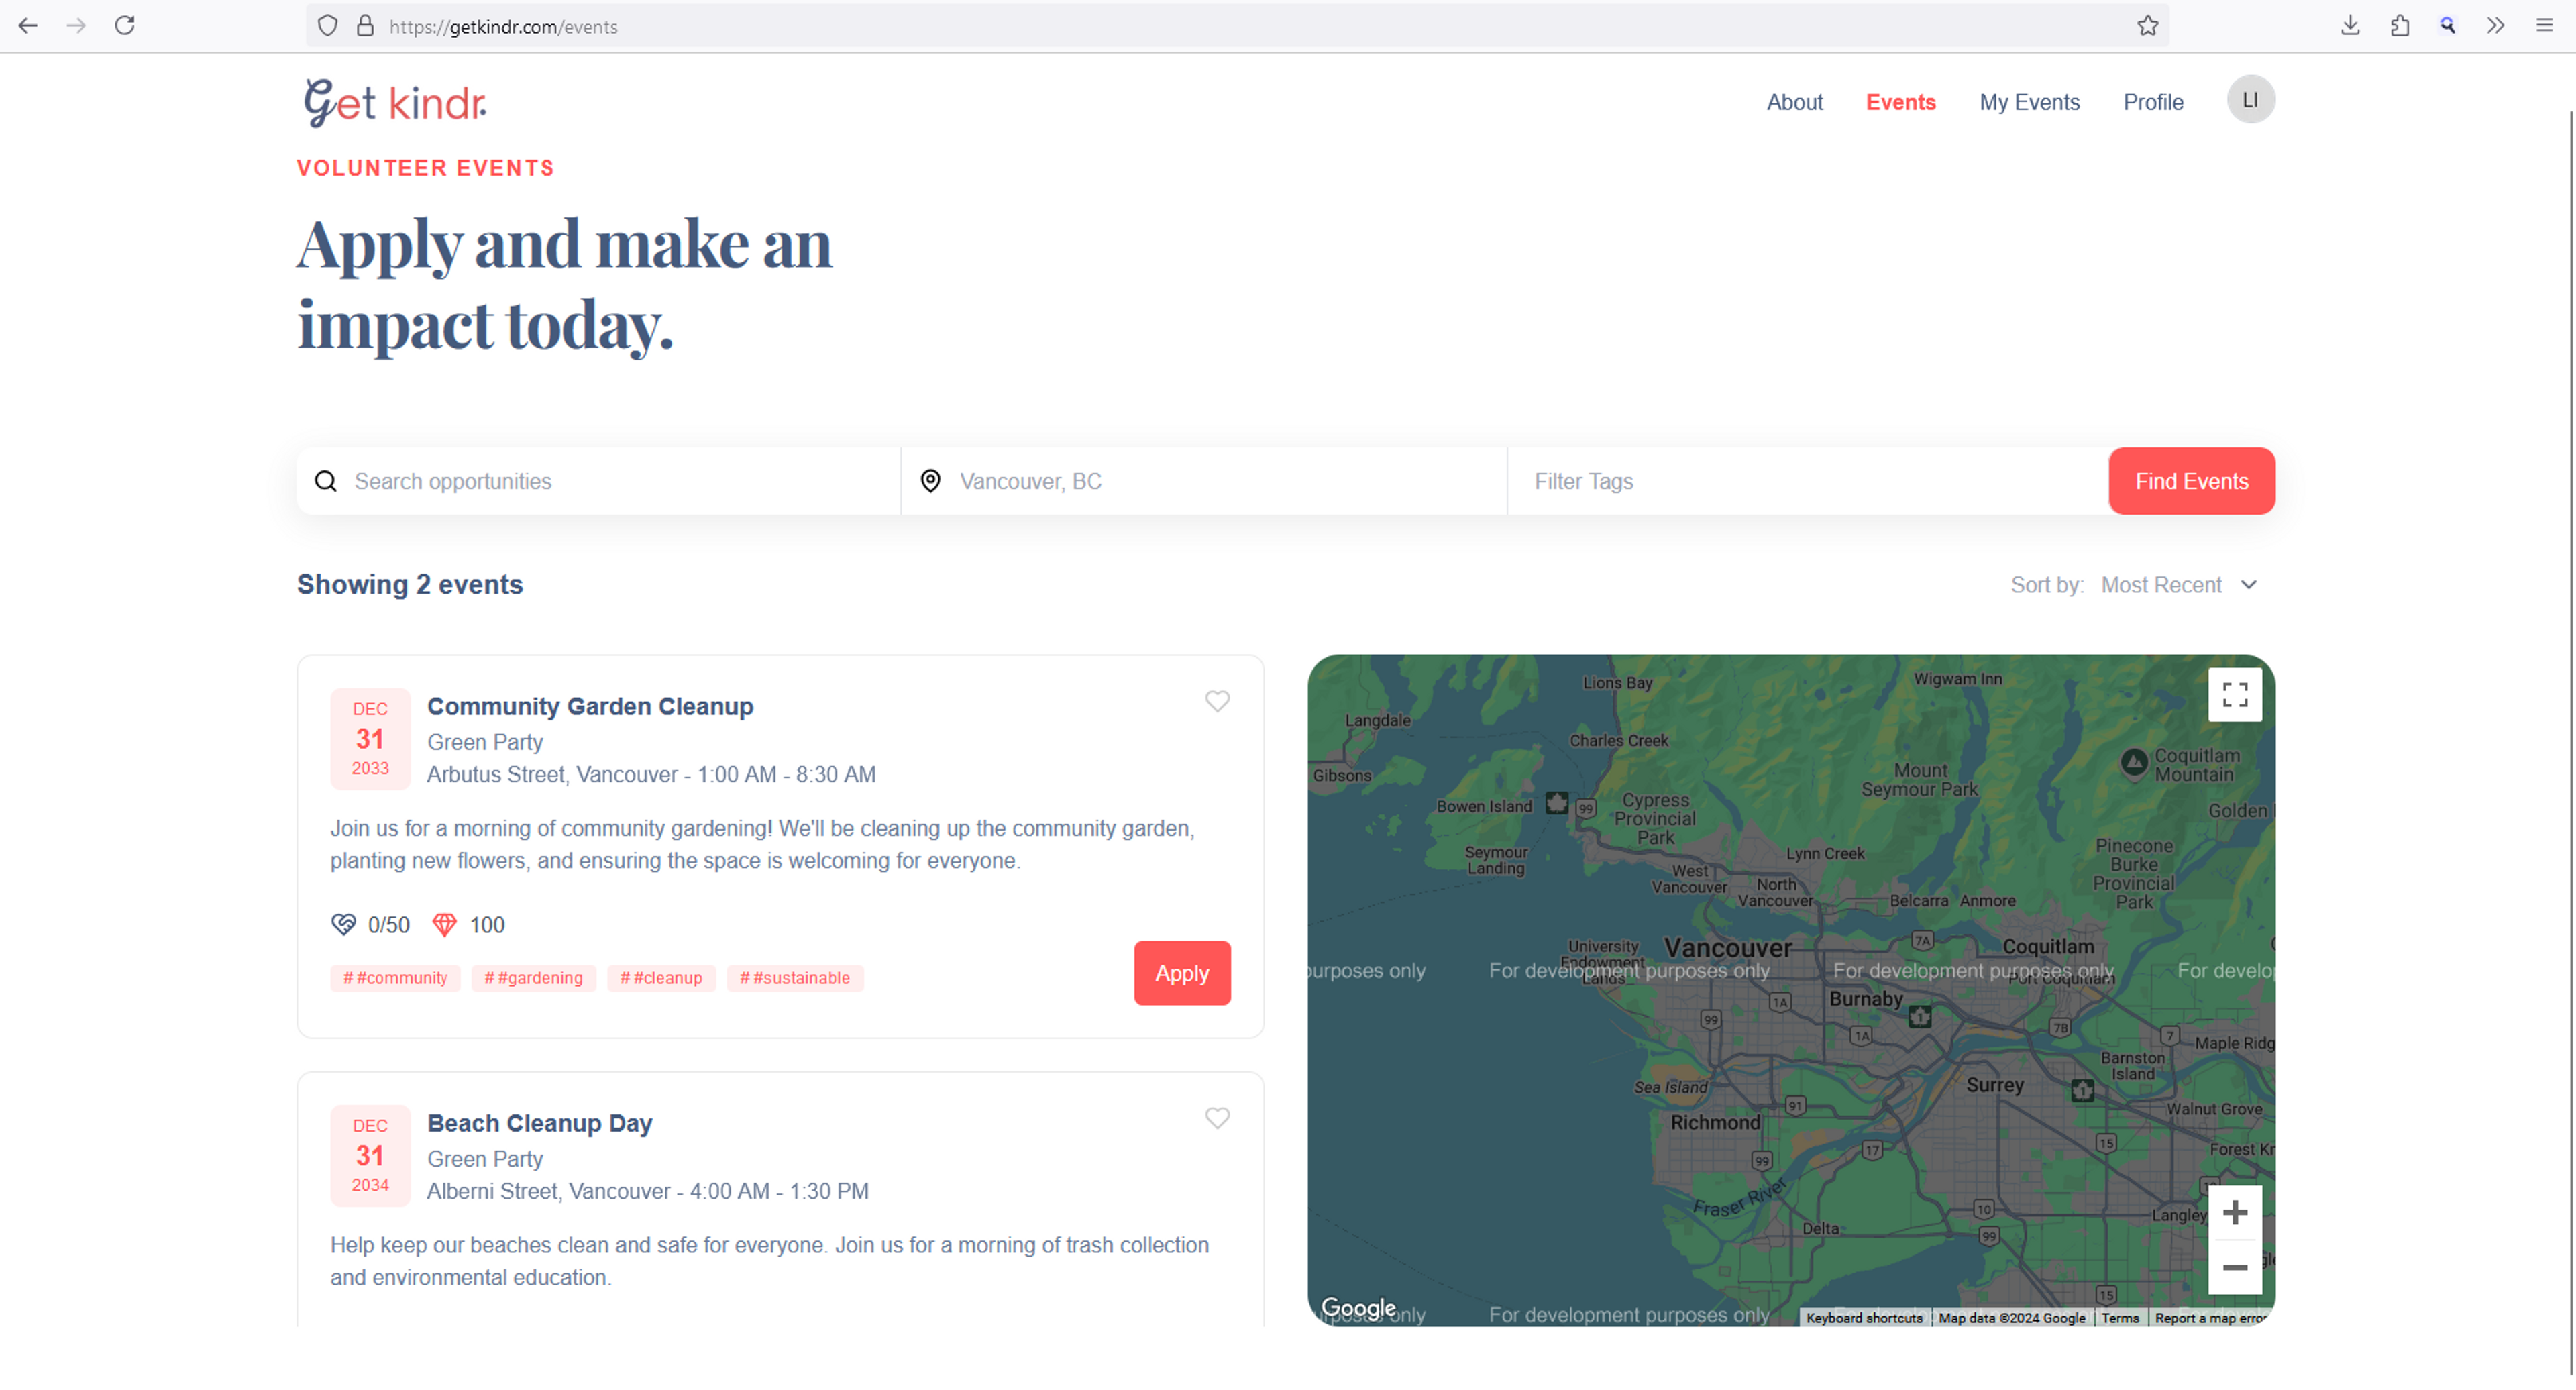Bookmark this page with the star icon
This screenshot has height=1390, width=2576.
[x=2147, y=26]
